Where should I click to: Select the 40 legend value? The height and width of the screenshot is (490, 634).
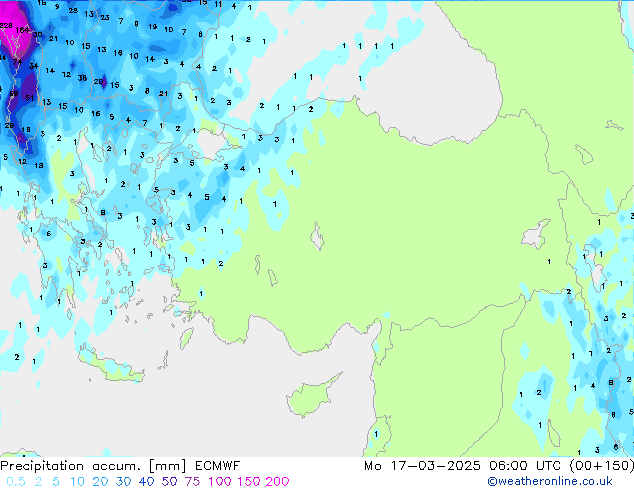click(146, 482)
